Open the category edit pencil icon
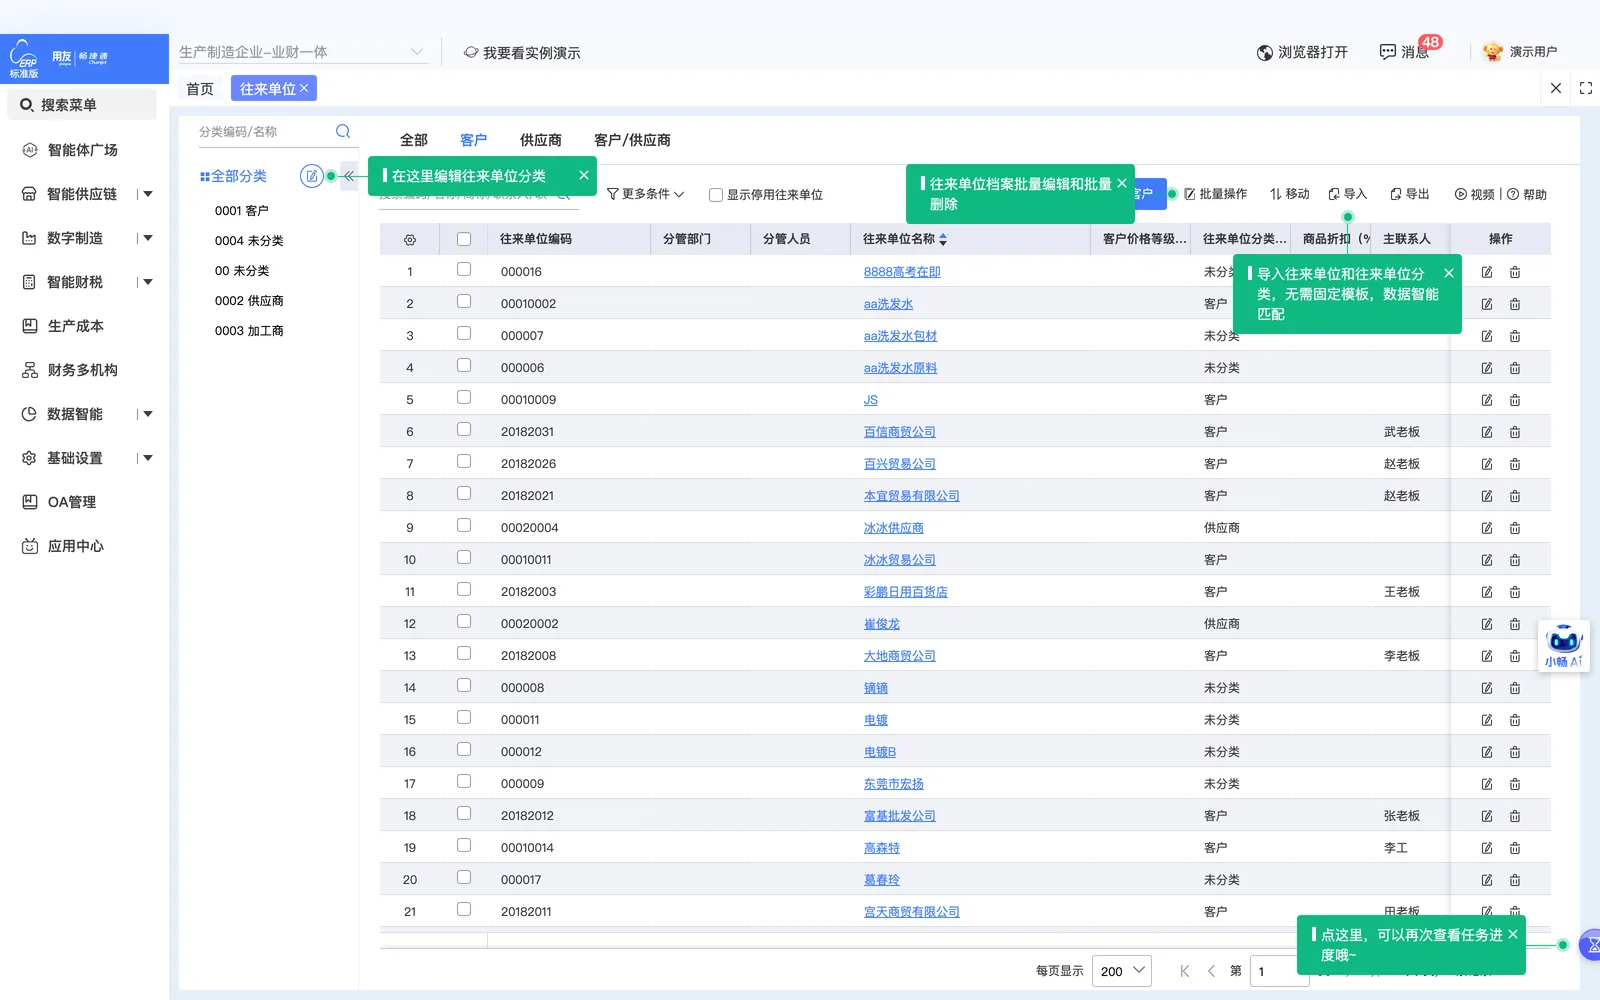 (x=312, y=176)
